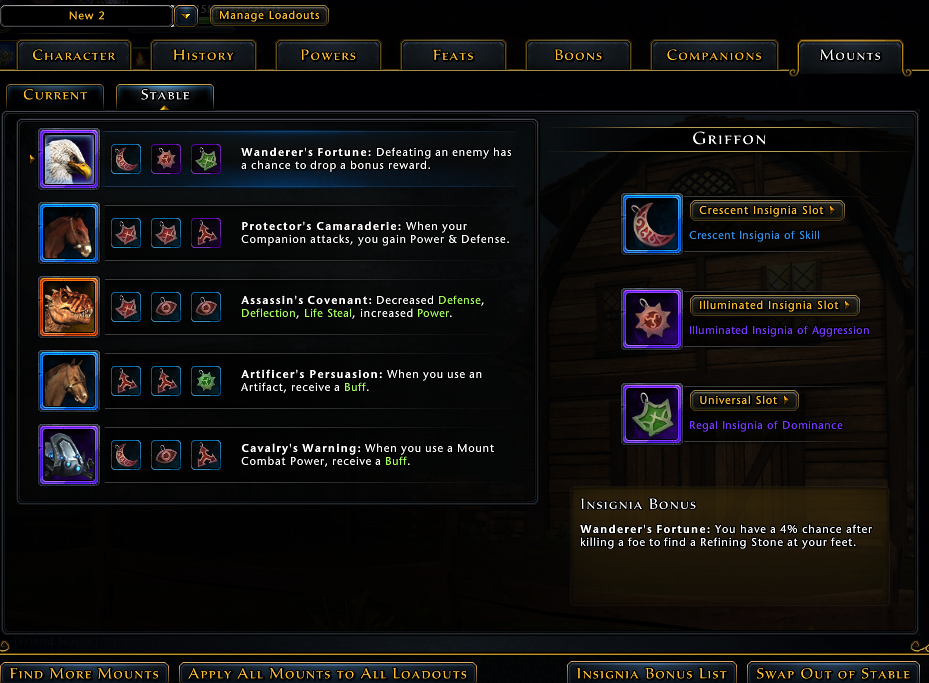Click Apply All Mounts to All Loadouts
The image size is (929, 683).
pyautogui.click(x=328, y=673)
